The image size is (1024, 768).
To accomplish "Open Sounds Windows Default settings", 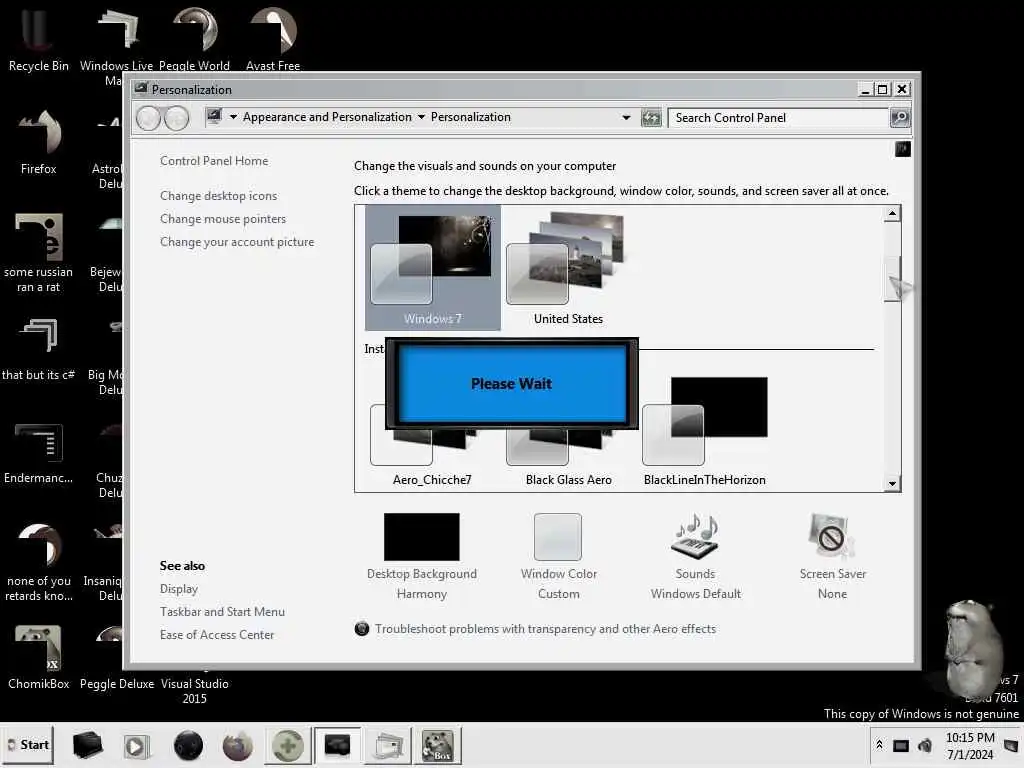I will 696,556.
